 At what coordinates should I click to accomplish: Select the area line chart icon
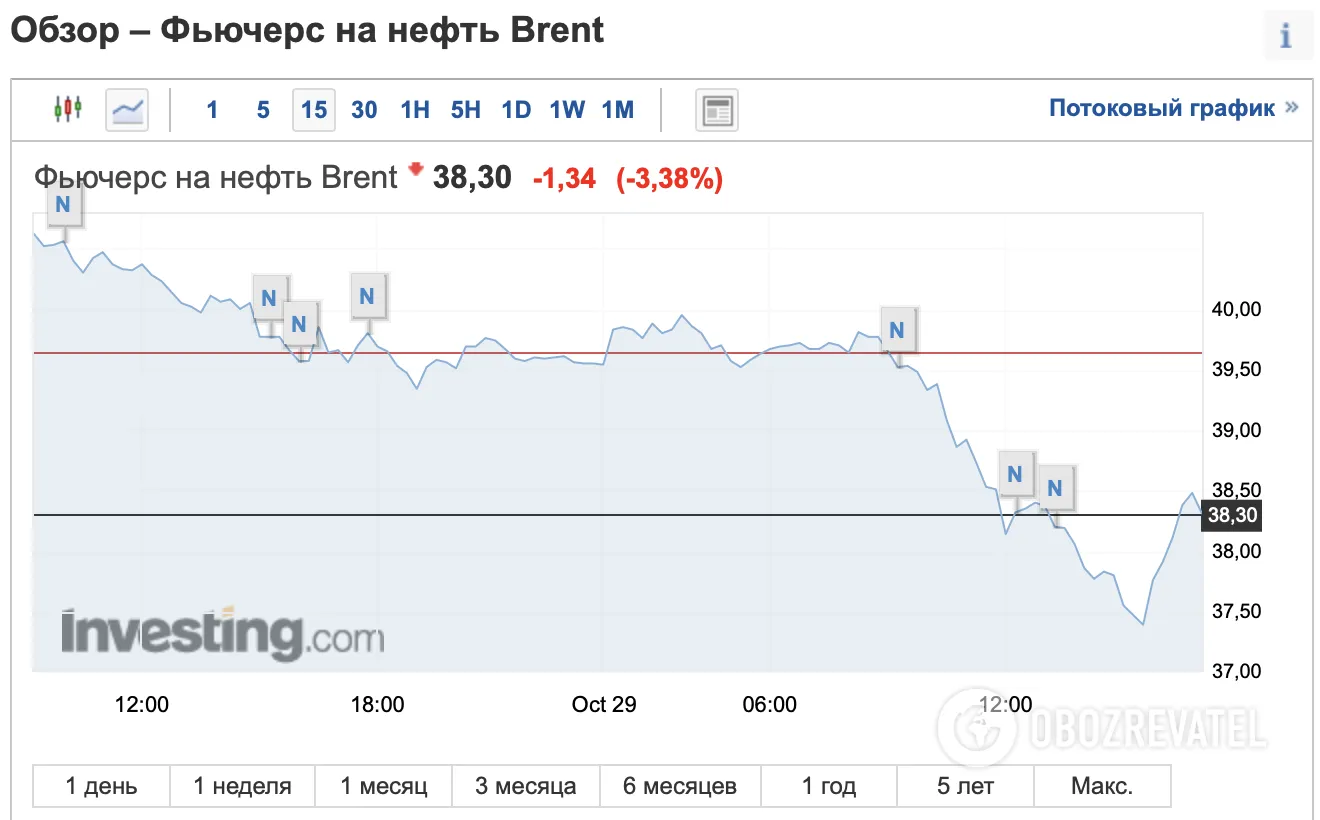pyautogui.click(x=127, y=109)
